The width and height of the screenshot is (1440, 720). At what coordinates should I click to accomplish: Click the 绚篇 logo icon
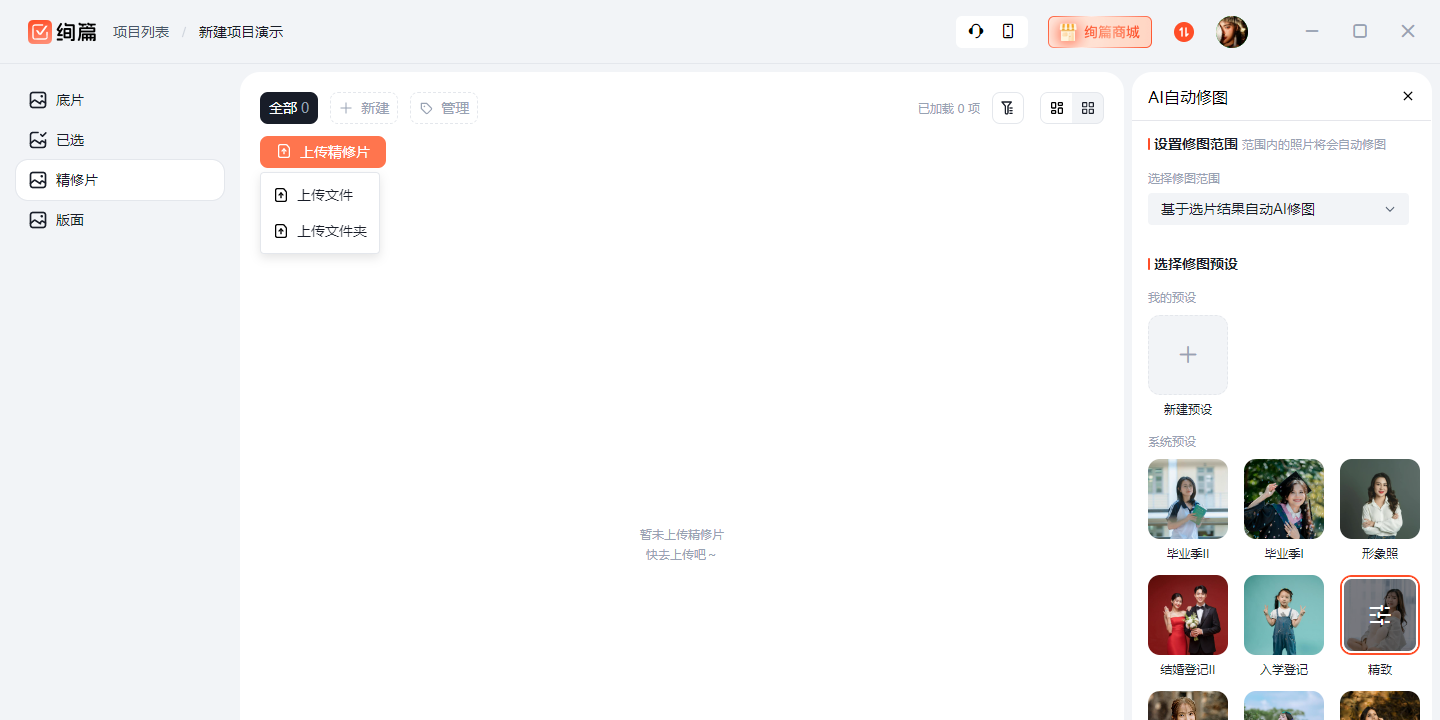40,32
